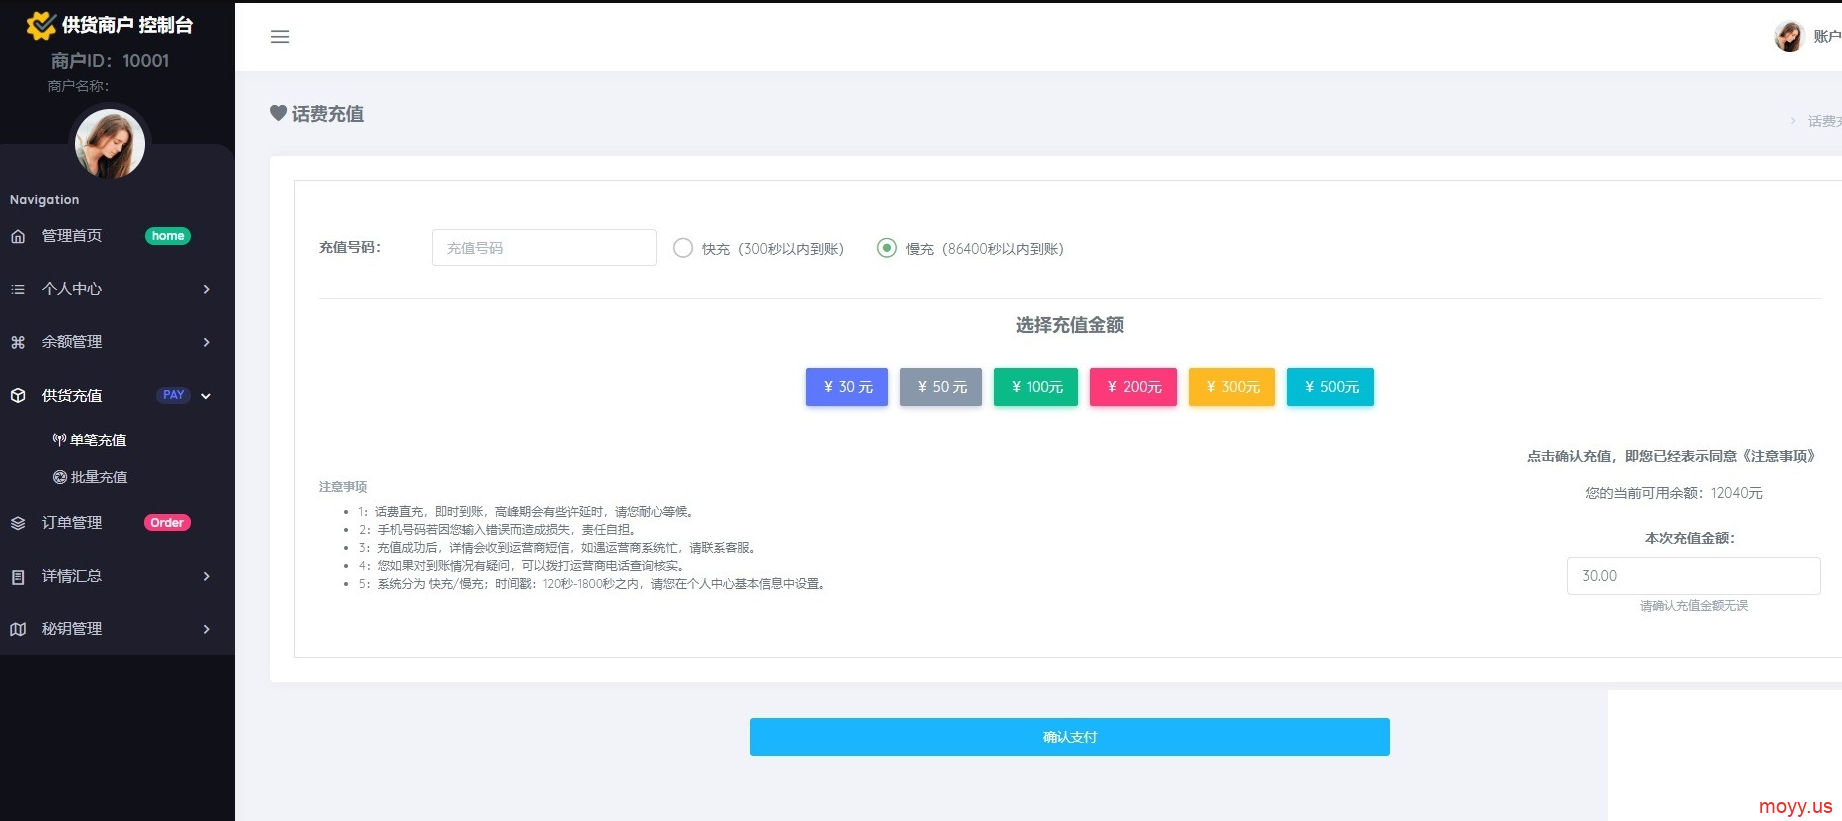Expand the 详情汇总 chevron

point(207,576)
